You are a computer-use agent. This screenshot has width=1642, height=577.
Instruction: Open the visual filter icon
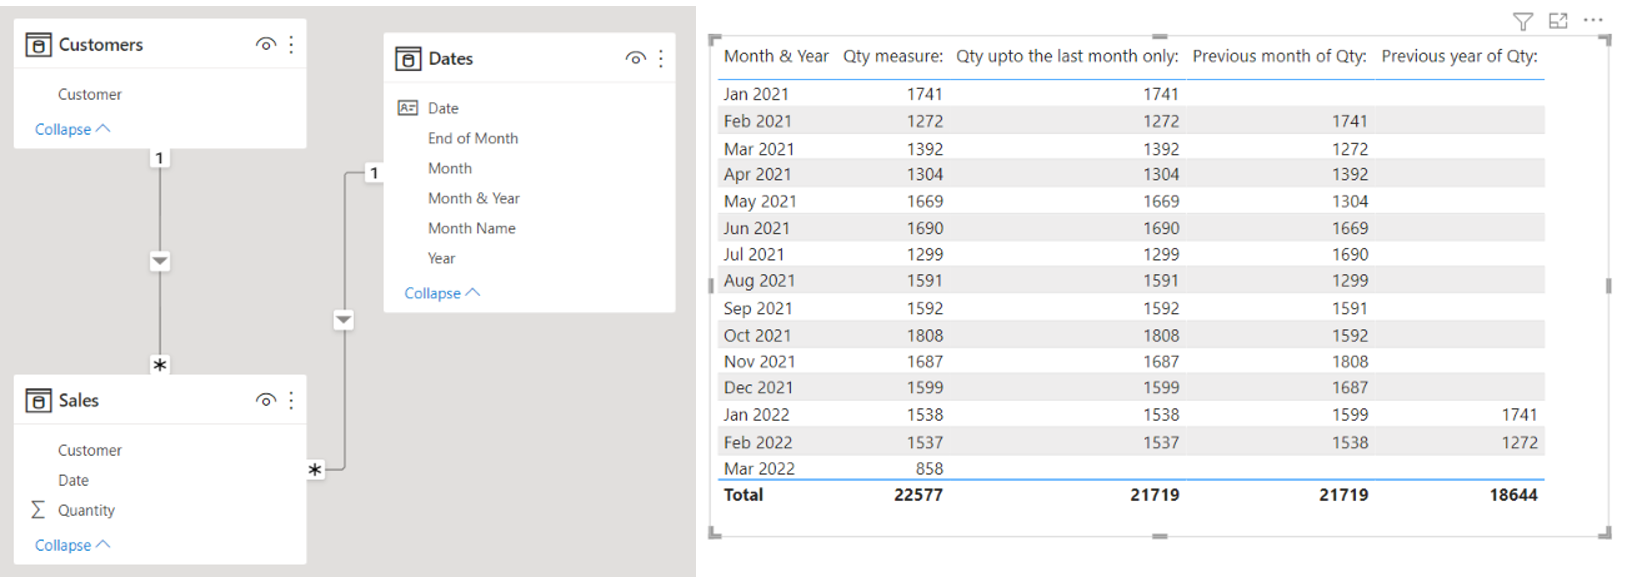[x=1523, y=21]
